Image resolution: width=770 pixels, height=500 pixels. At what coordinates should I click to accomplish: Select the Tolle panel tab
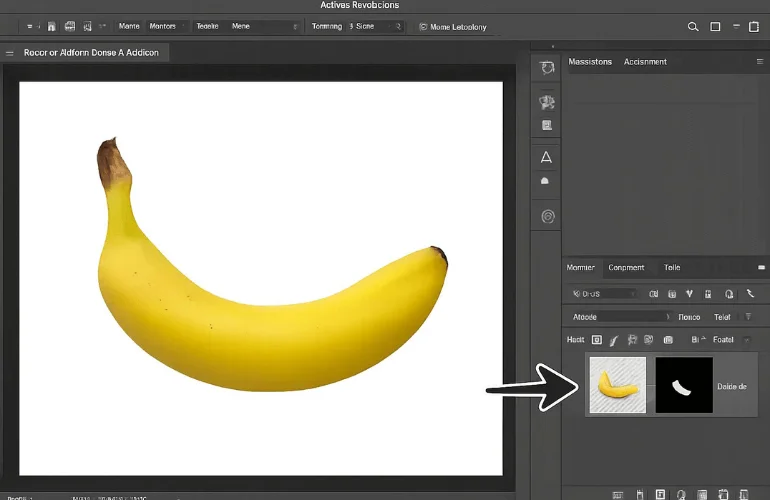672,268
